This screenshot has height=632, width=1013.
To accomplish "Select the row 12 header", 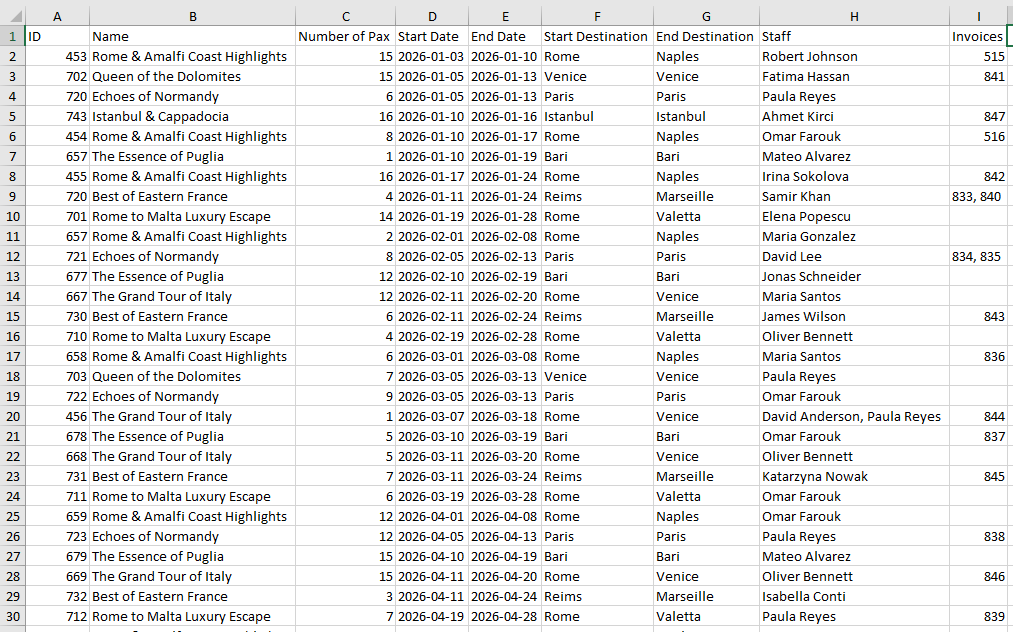I will click(12, 256).
